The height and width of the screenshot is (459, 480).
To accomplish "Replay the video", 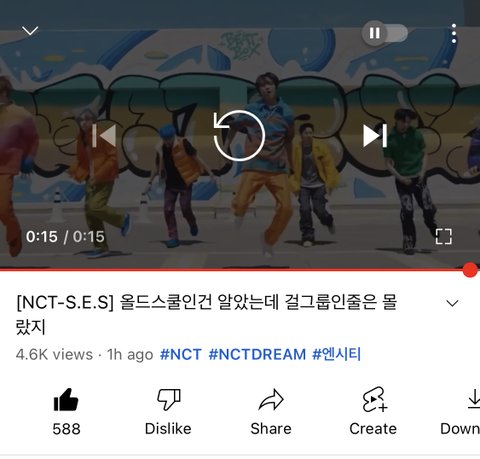I will [x=239, y=135].
